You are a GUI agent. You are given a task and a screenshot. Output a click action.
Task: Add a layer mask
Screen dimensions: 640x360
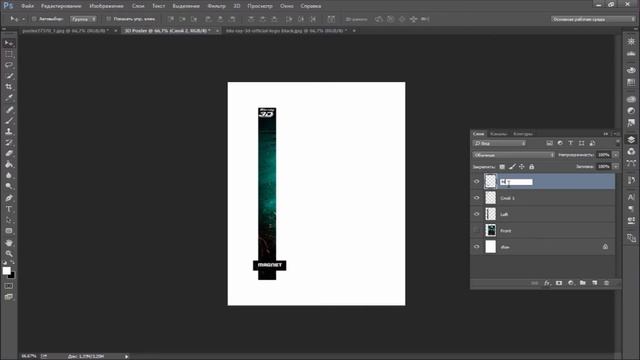point(559,283)
